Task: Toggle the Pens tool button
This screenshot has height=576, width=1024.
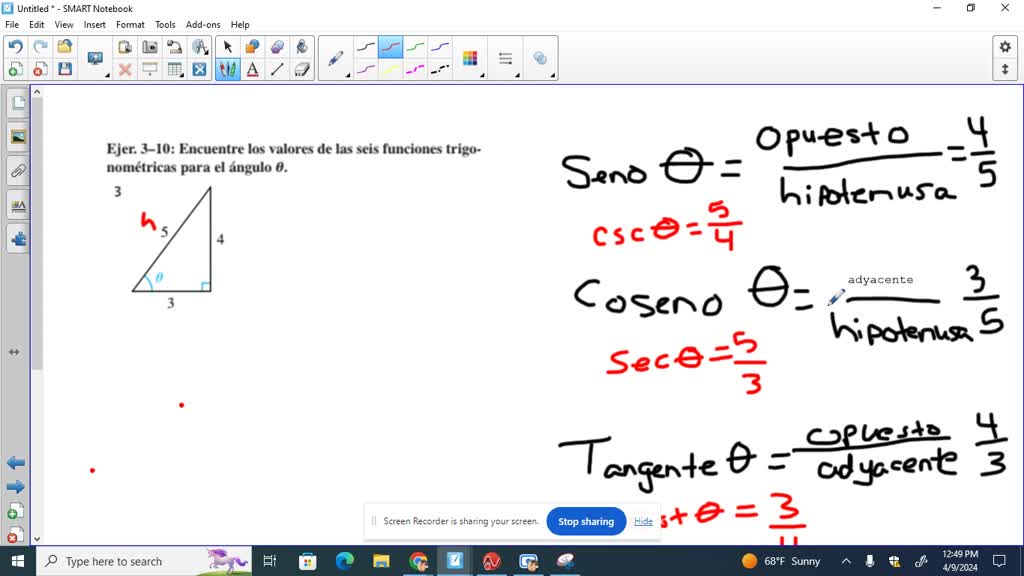Action: 228,69
